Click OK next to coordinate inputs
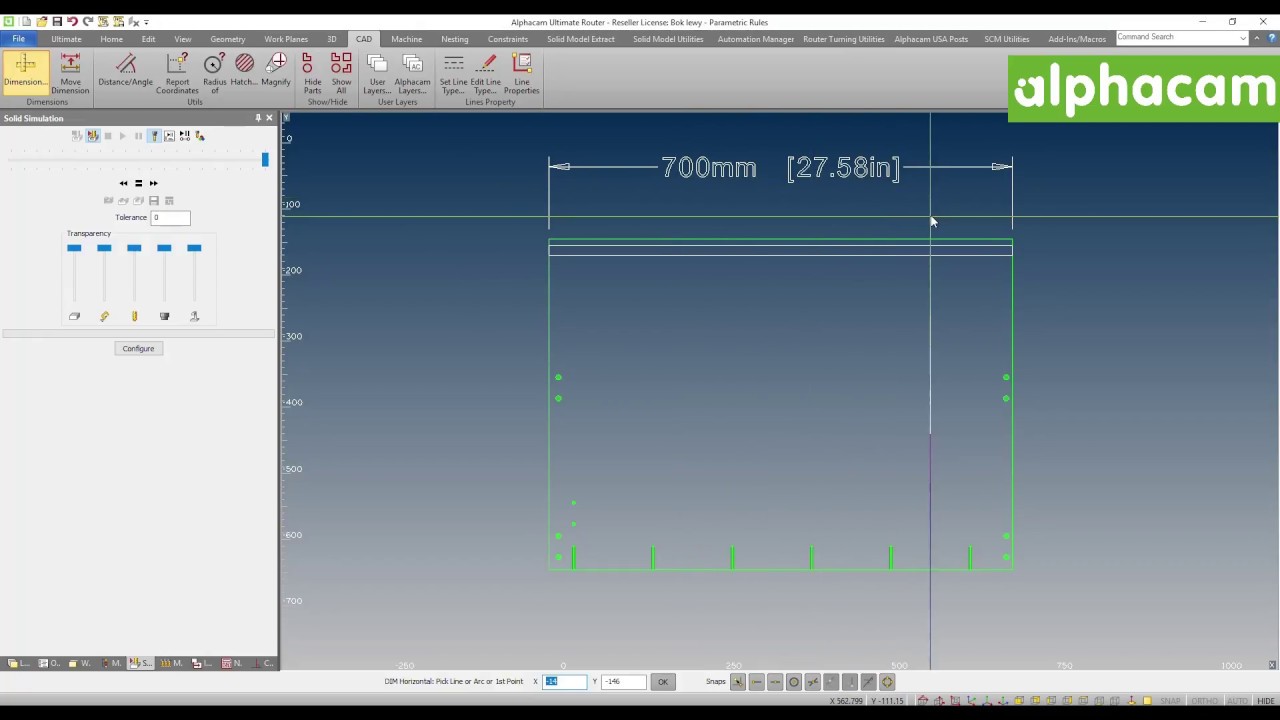This screenshot has width=1280, height=720. click(662, 682)
